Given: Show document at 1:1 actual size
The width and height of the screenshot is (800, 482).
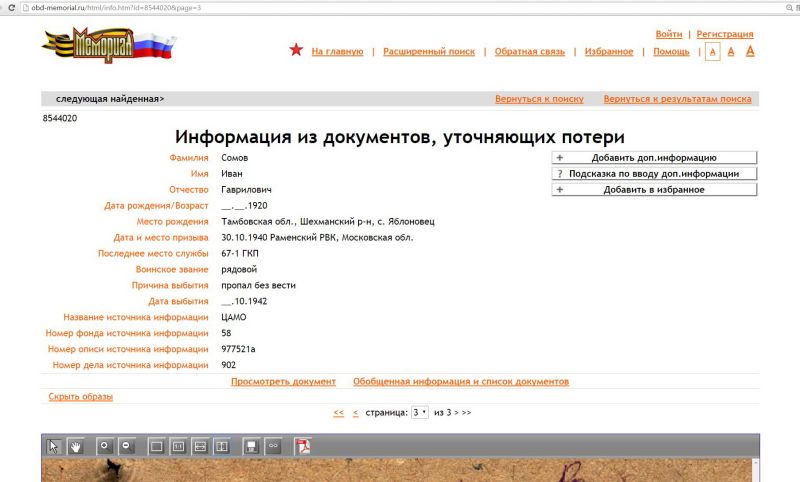Looking at the screenshot, I should [178, 446].
